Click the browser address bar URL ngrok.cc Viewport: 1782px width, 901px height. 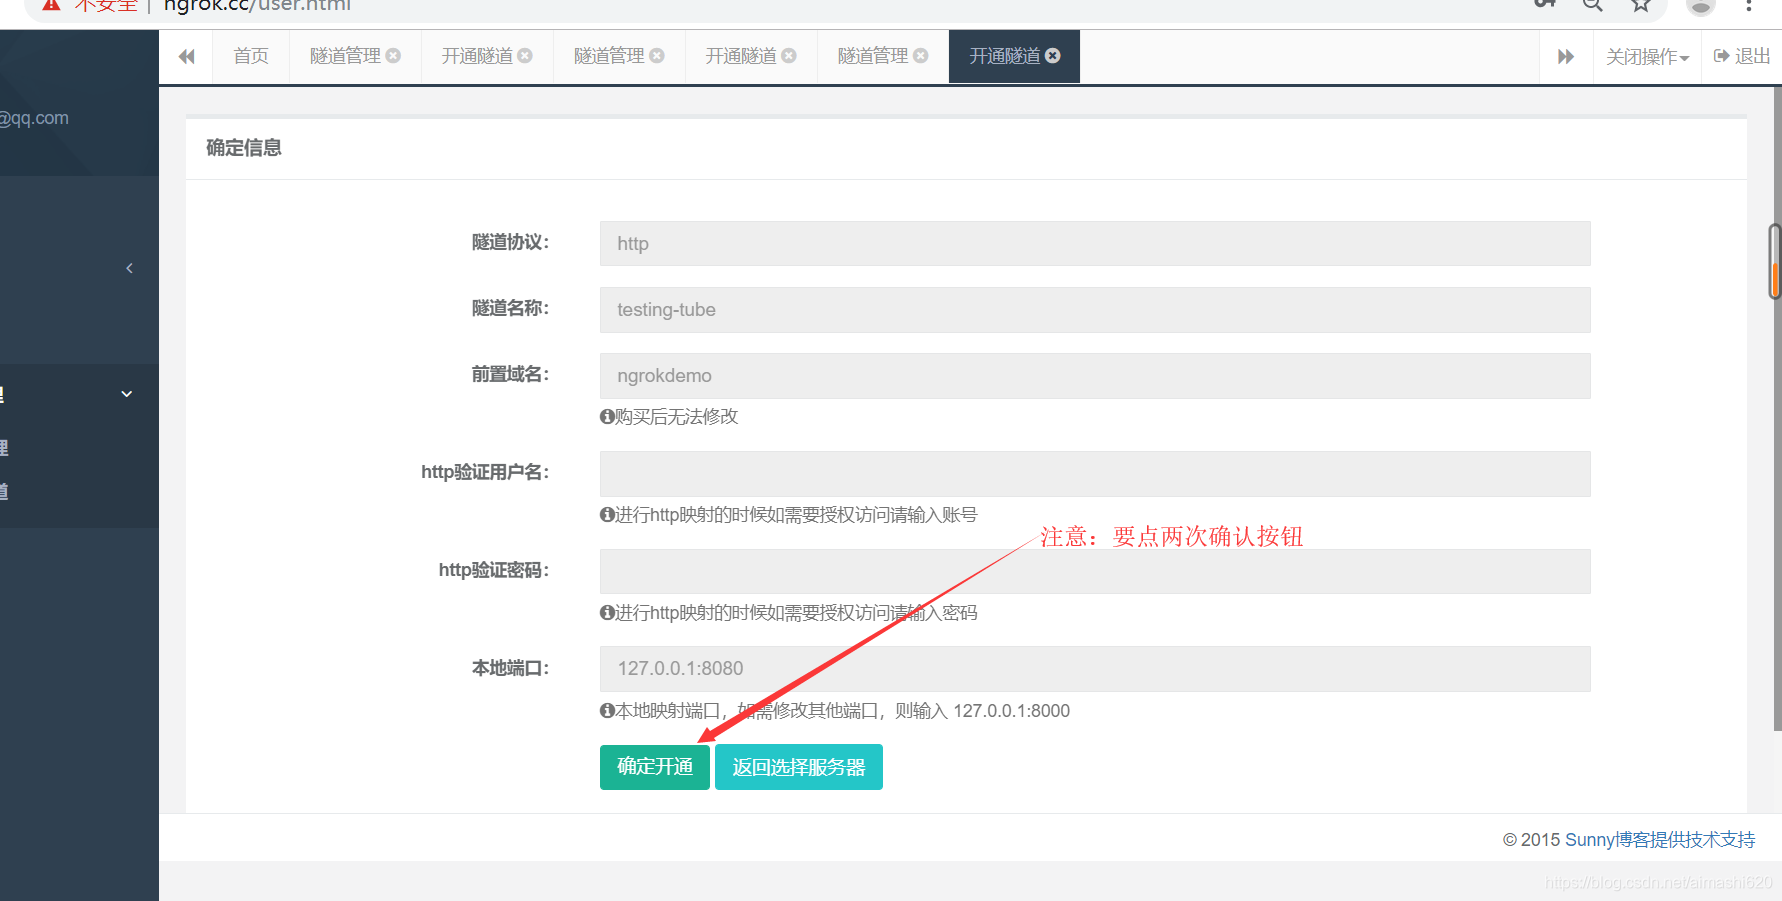(x=257, y=5)
